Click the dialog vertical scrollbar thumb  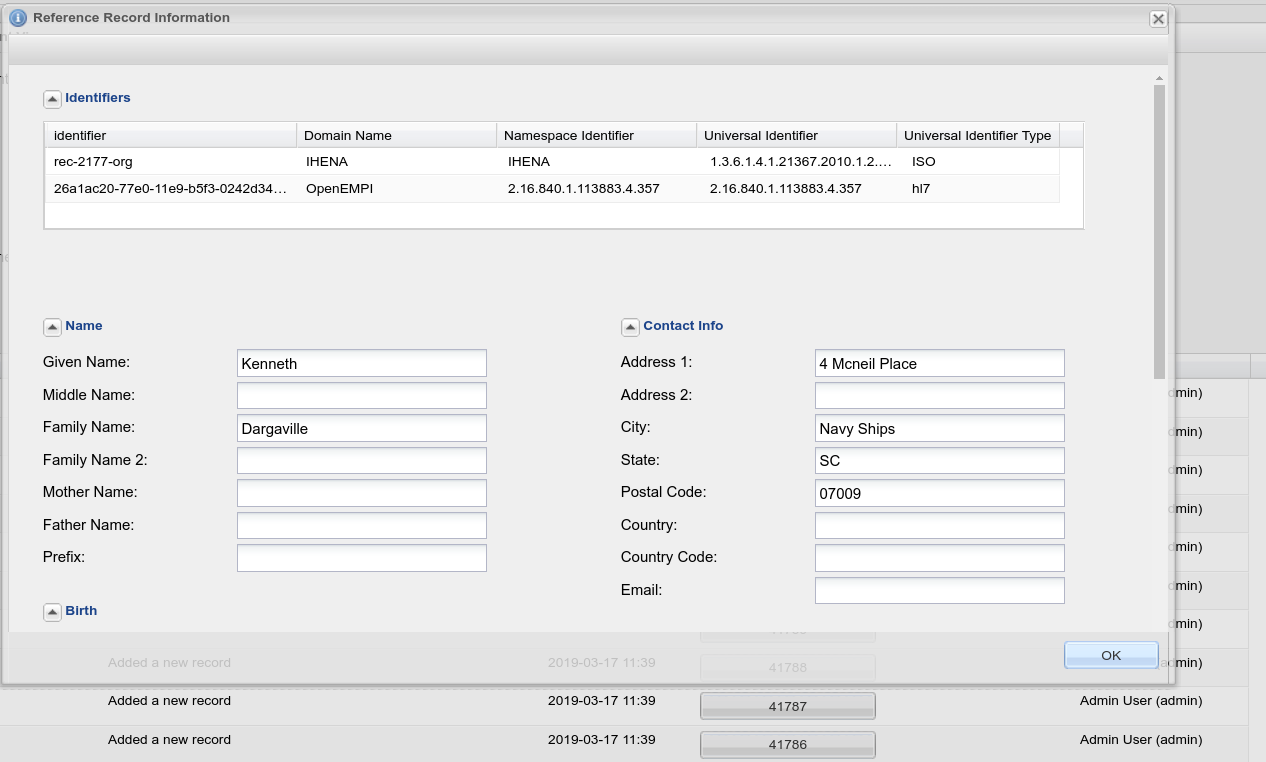(1160, 232)
